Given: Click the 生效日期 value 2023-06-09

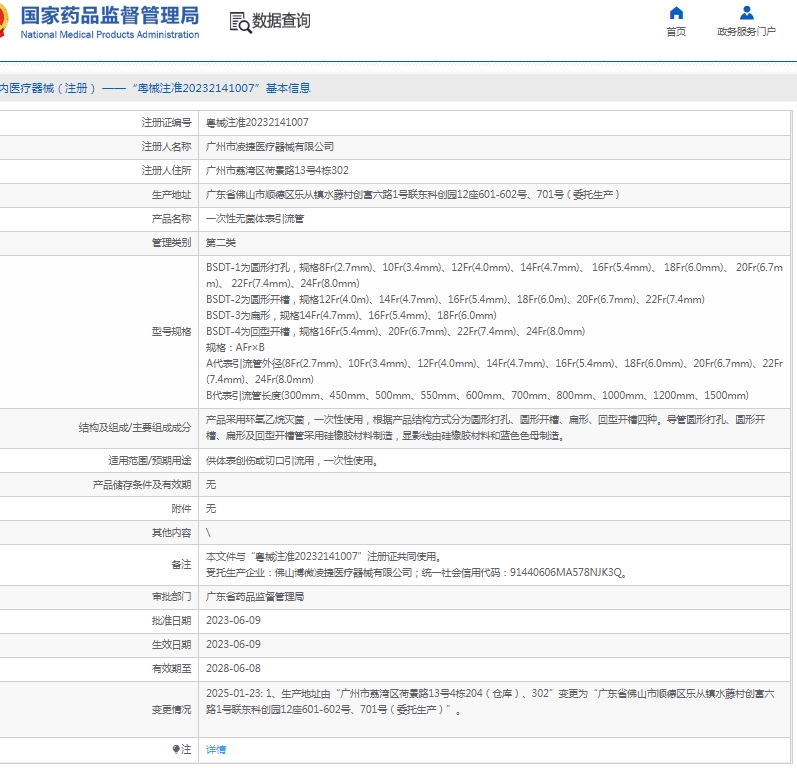Looking at the screenshot, I should point(233,644).
